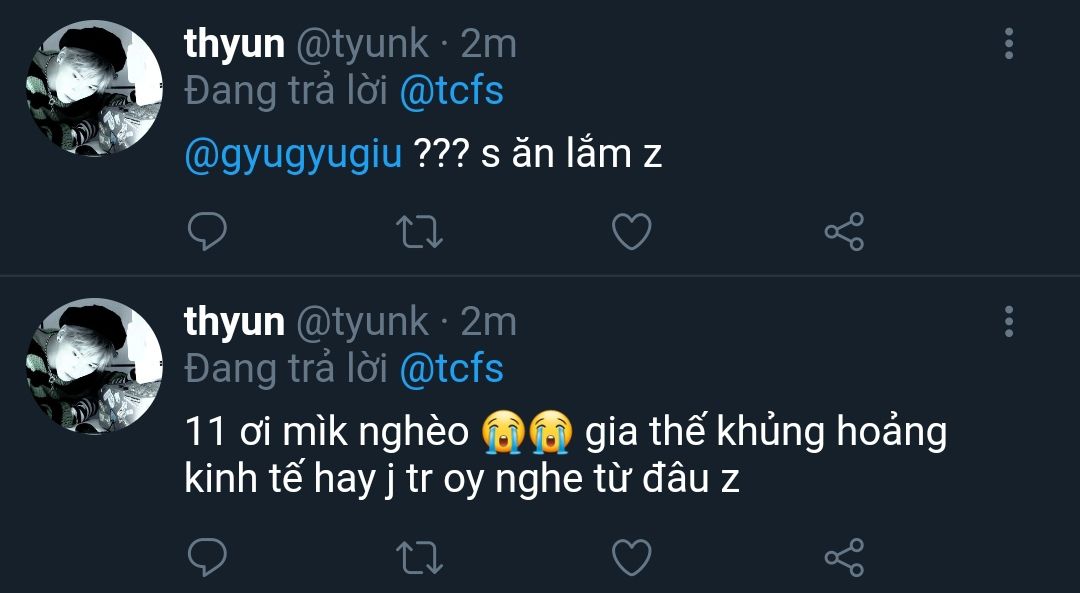Like the "s ăn lắm z" tweet
This screenshot has width=1080, height=593.
(x=631, y=232)
